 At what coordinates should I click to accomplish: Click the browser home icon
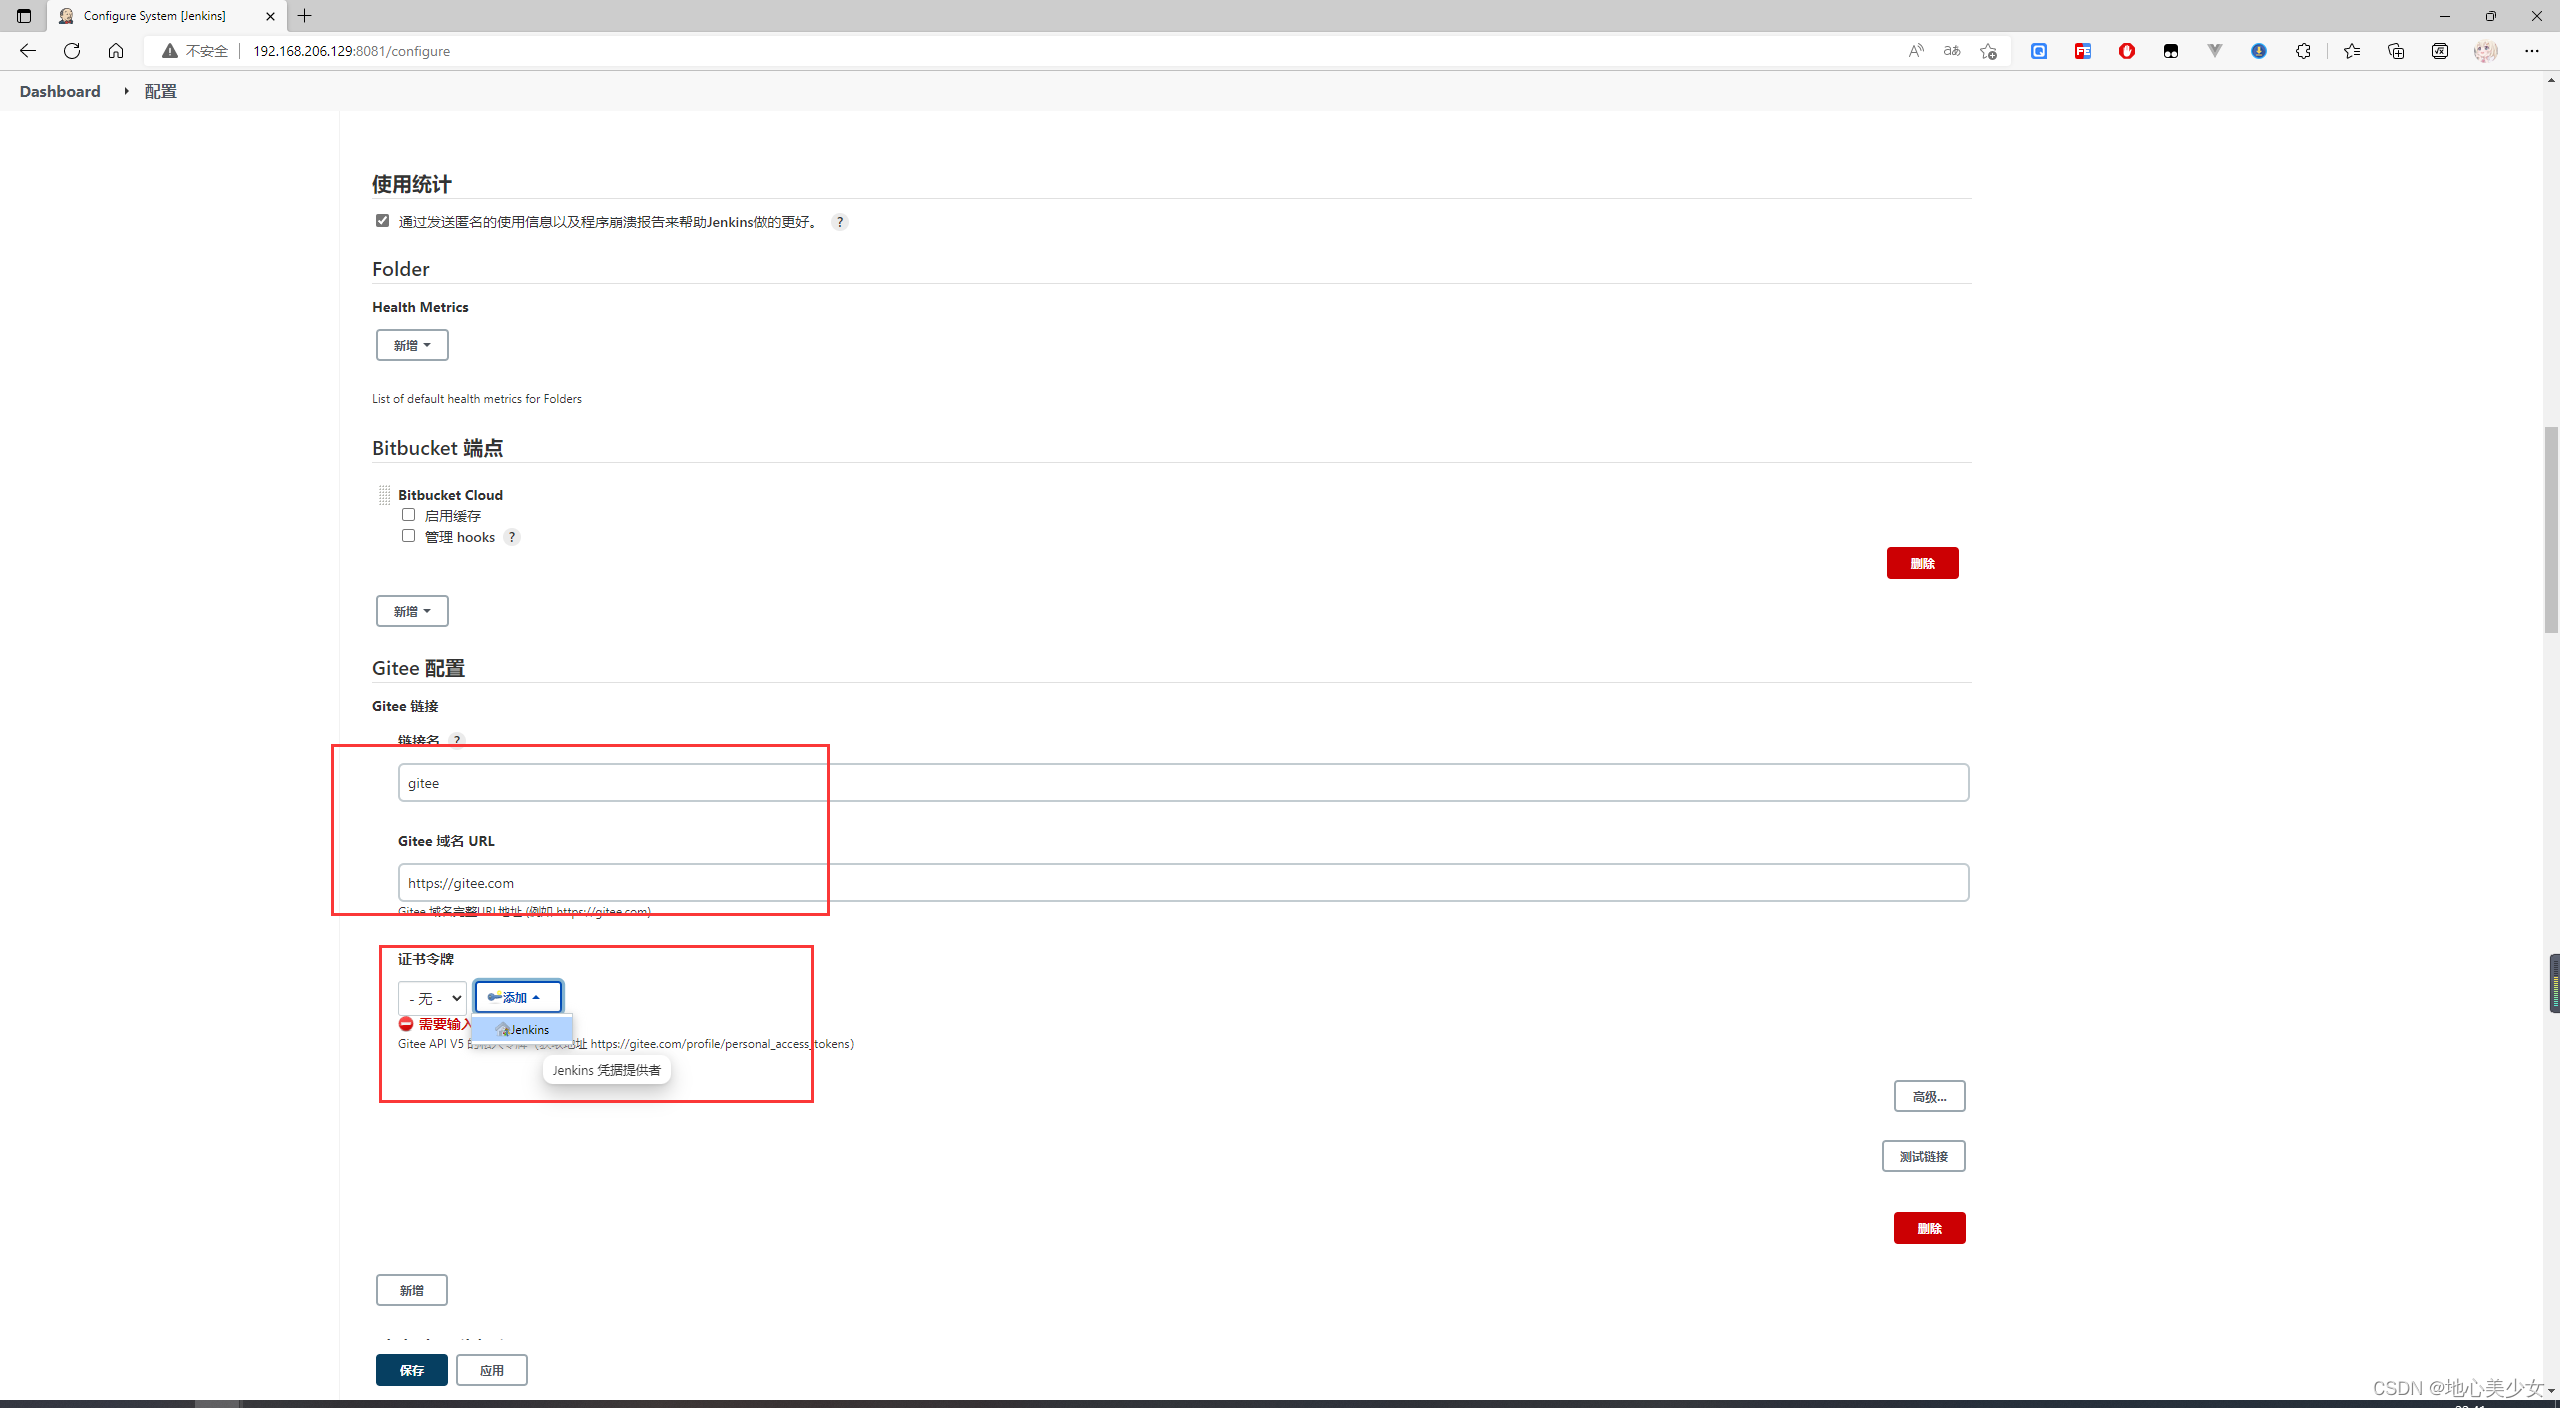(x=116, y=51)
